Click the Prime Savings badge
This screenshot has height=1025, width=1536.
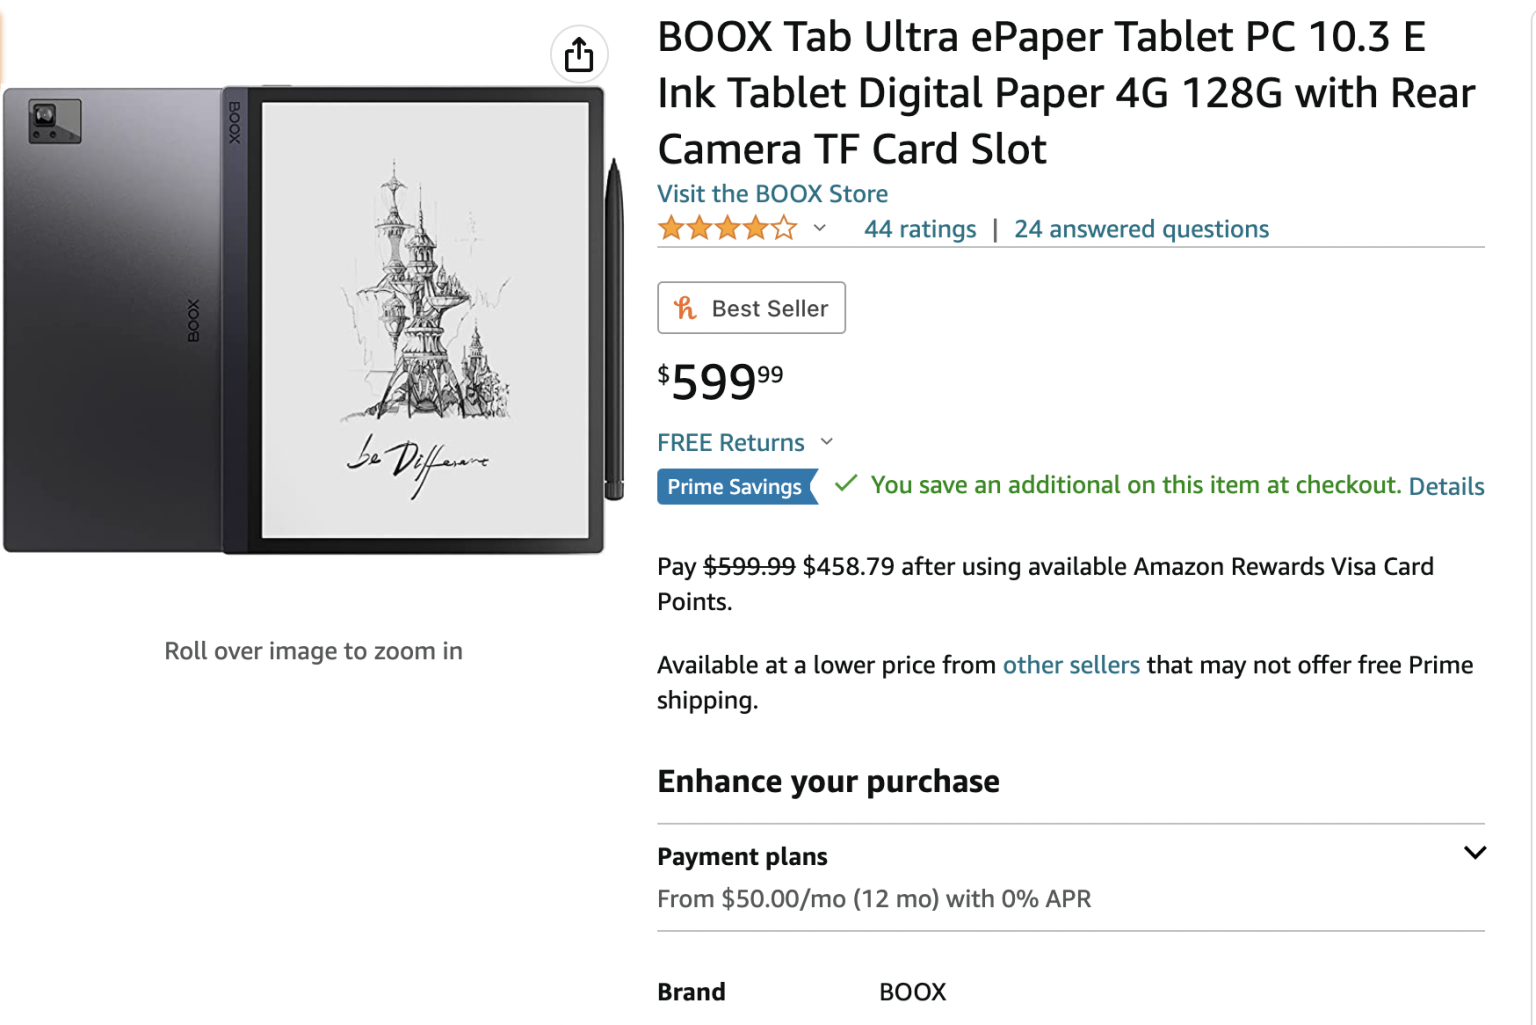(x=737, y=487)
